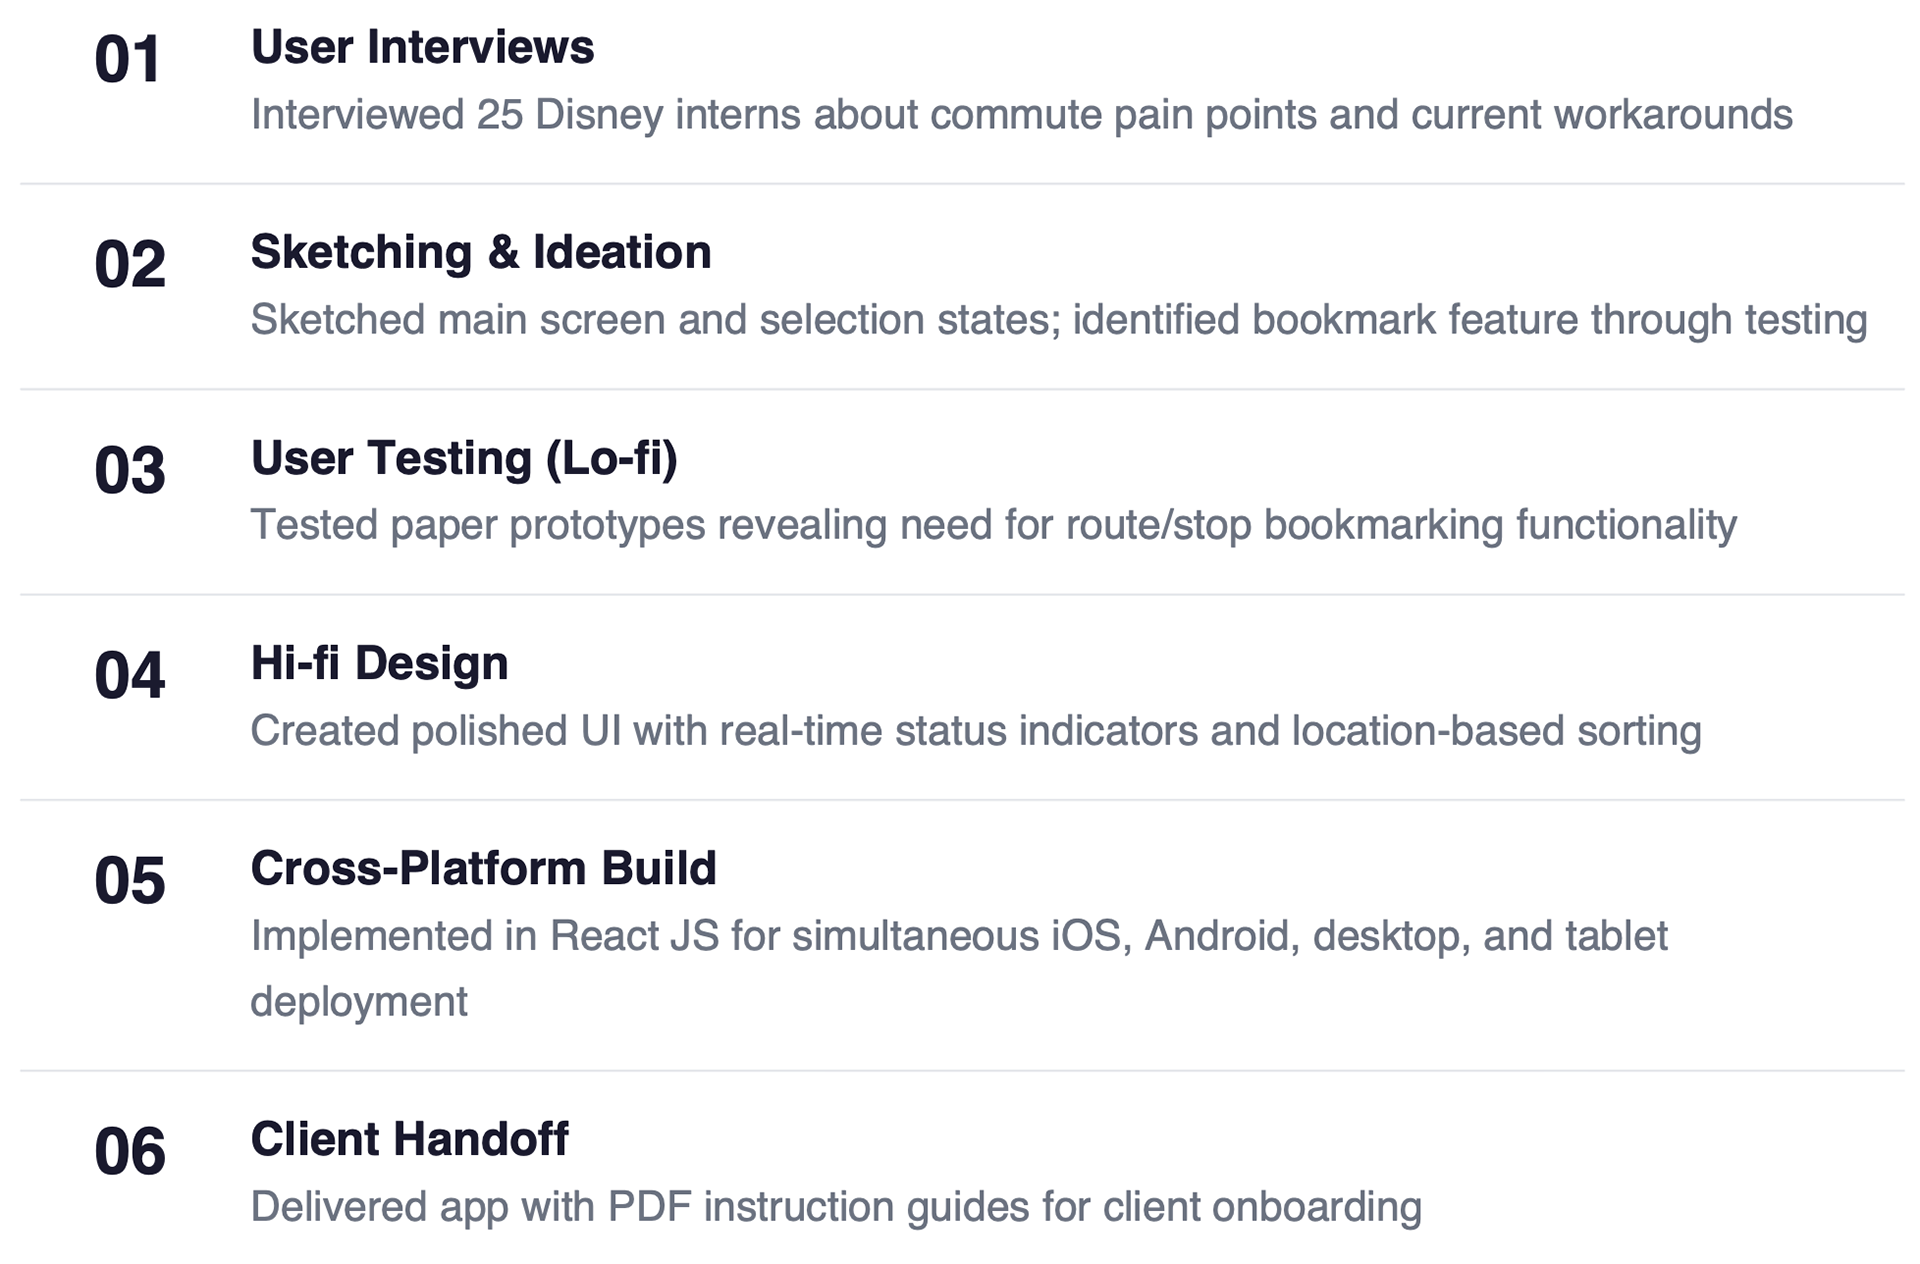Viewport: 1920px width, 1264px height.
Task: Click the PDF instruction guides description
Action: (x=835, y=1207)
